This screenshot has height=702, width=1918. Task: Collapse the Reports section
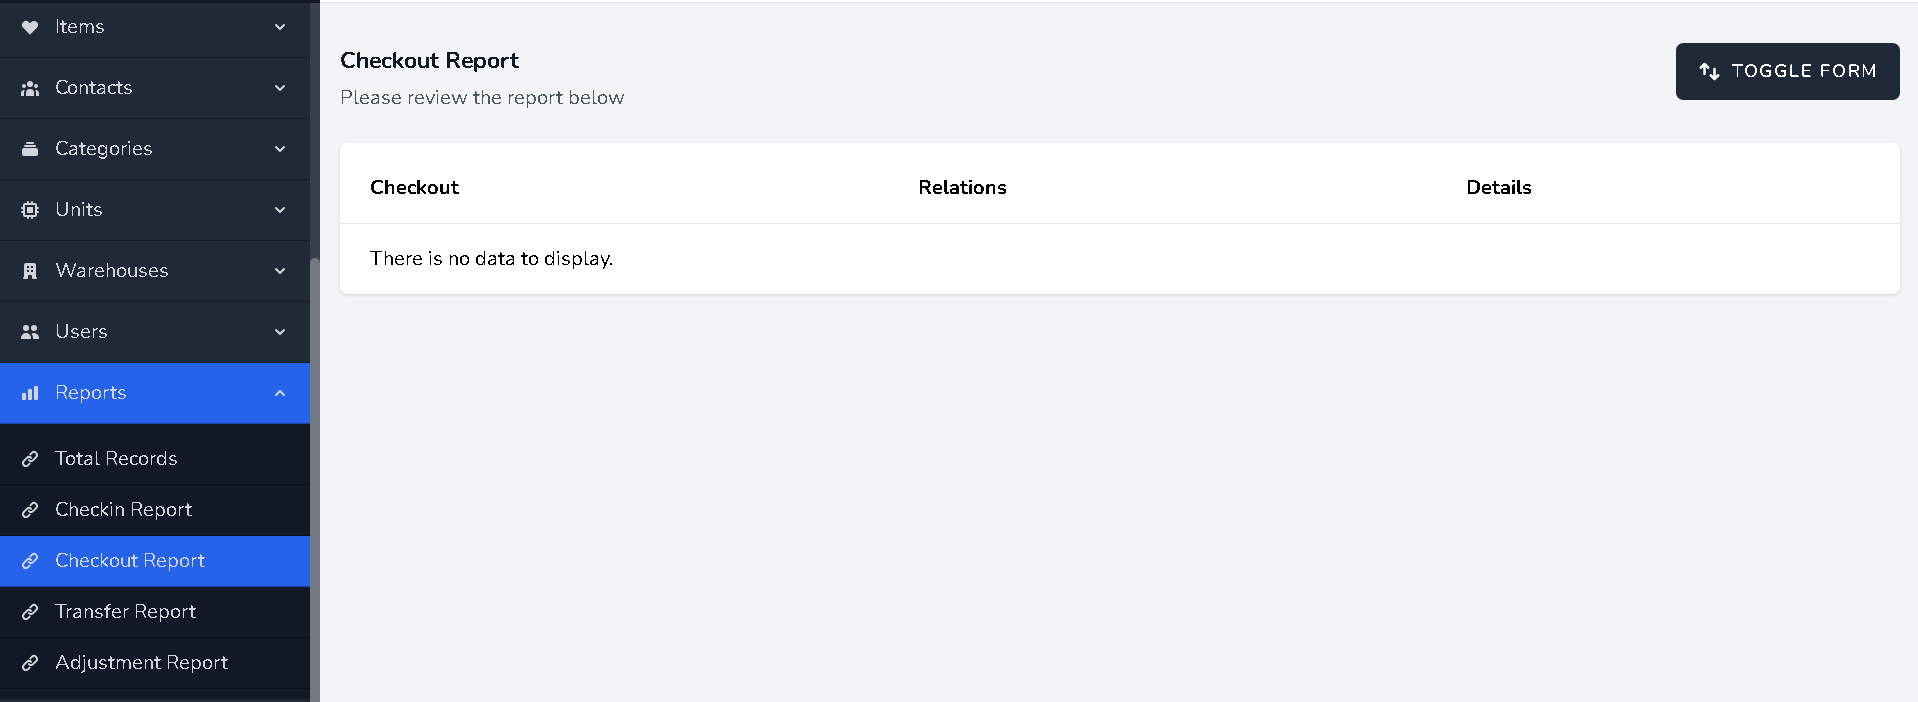tap(280, 393)
